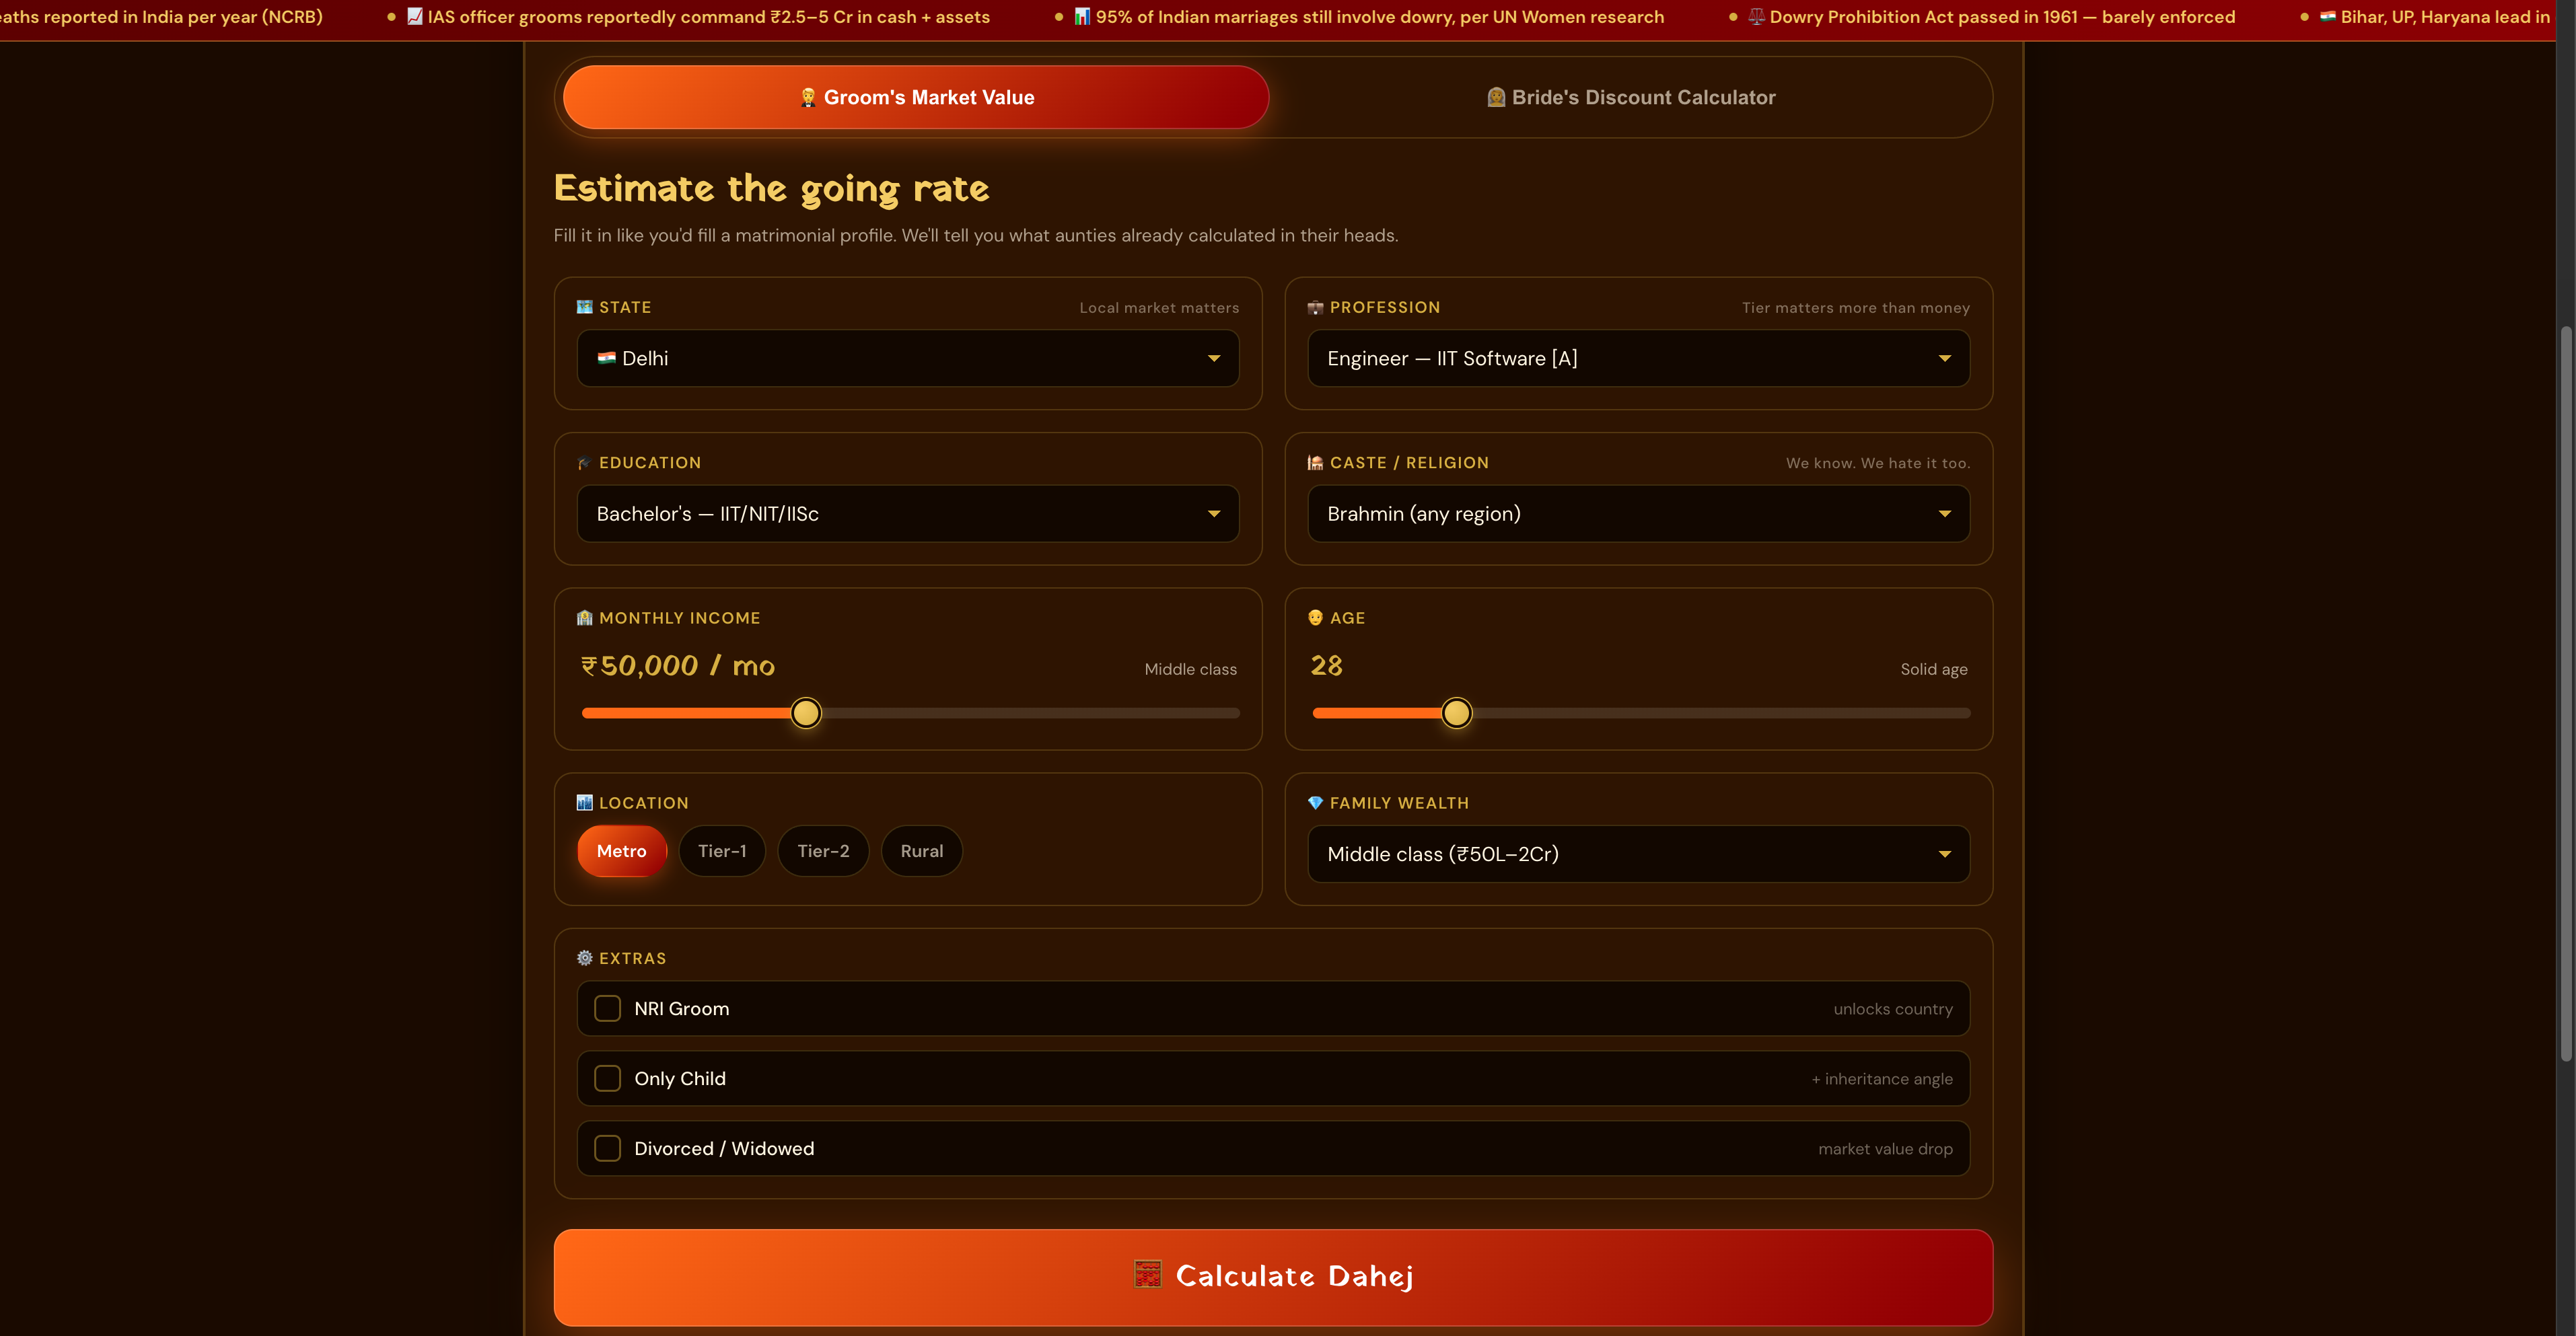Click the Education dropdown arrow
The width and height of the screenshot is (2576, 1336).
1214,514
